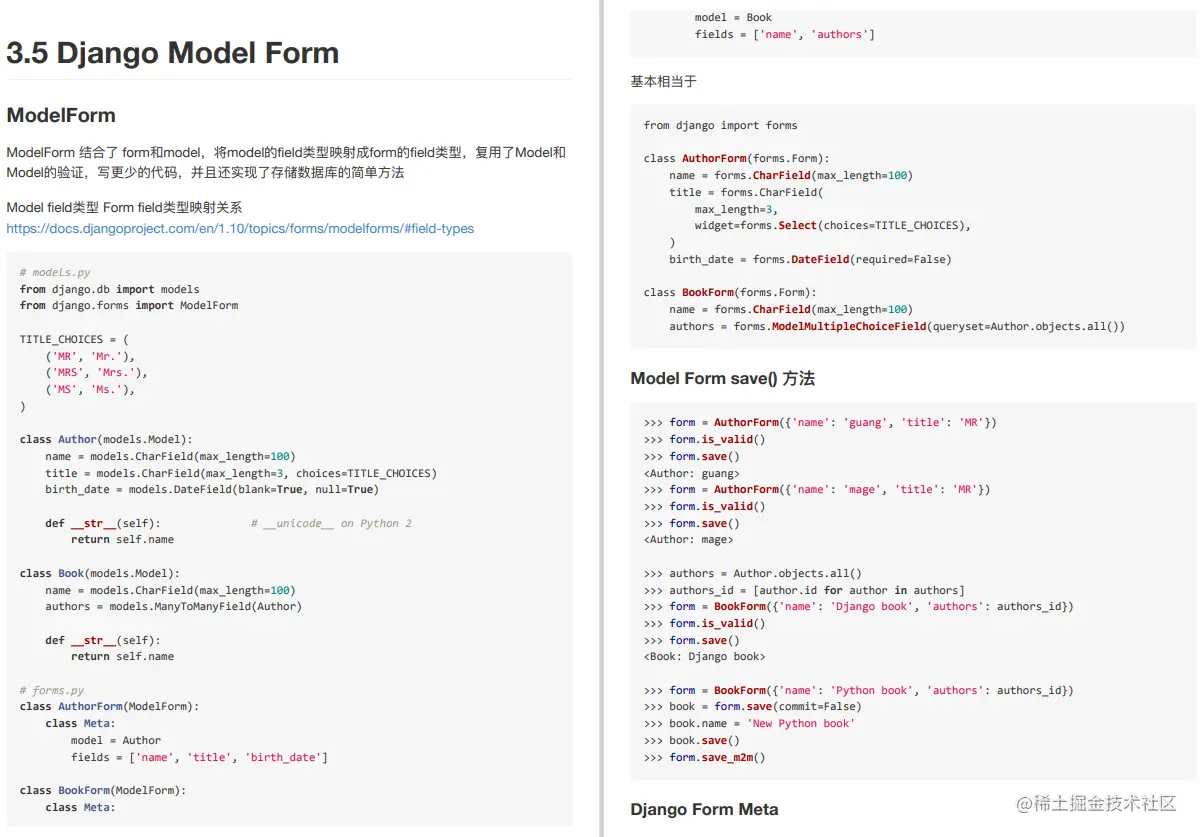The width and height of the screenshot is (1200, 837).
Task: Click the '基本相当于' text
Action: click(663, 81)
